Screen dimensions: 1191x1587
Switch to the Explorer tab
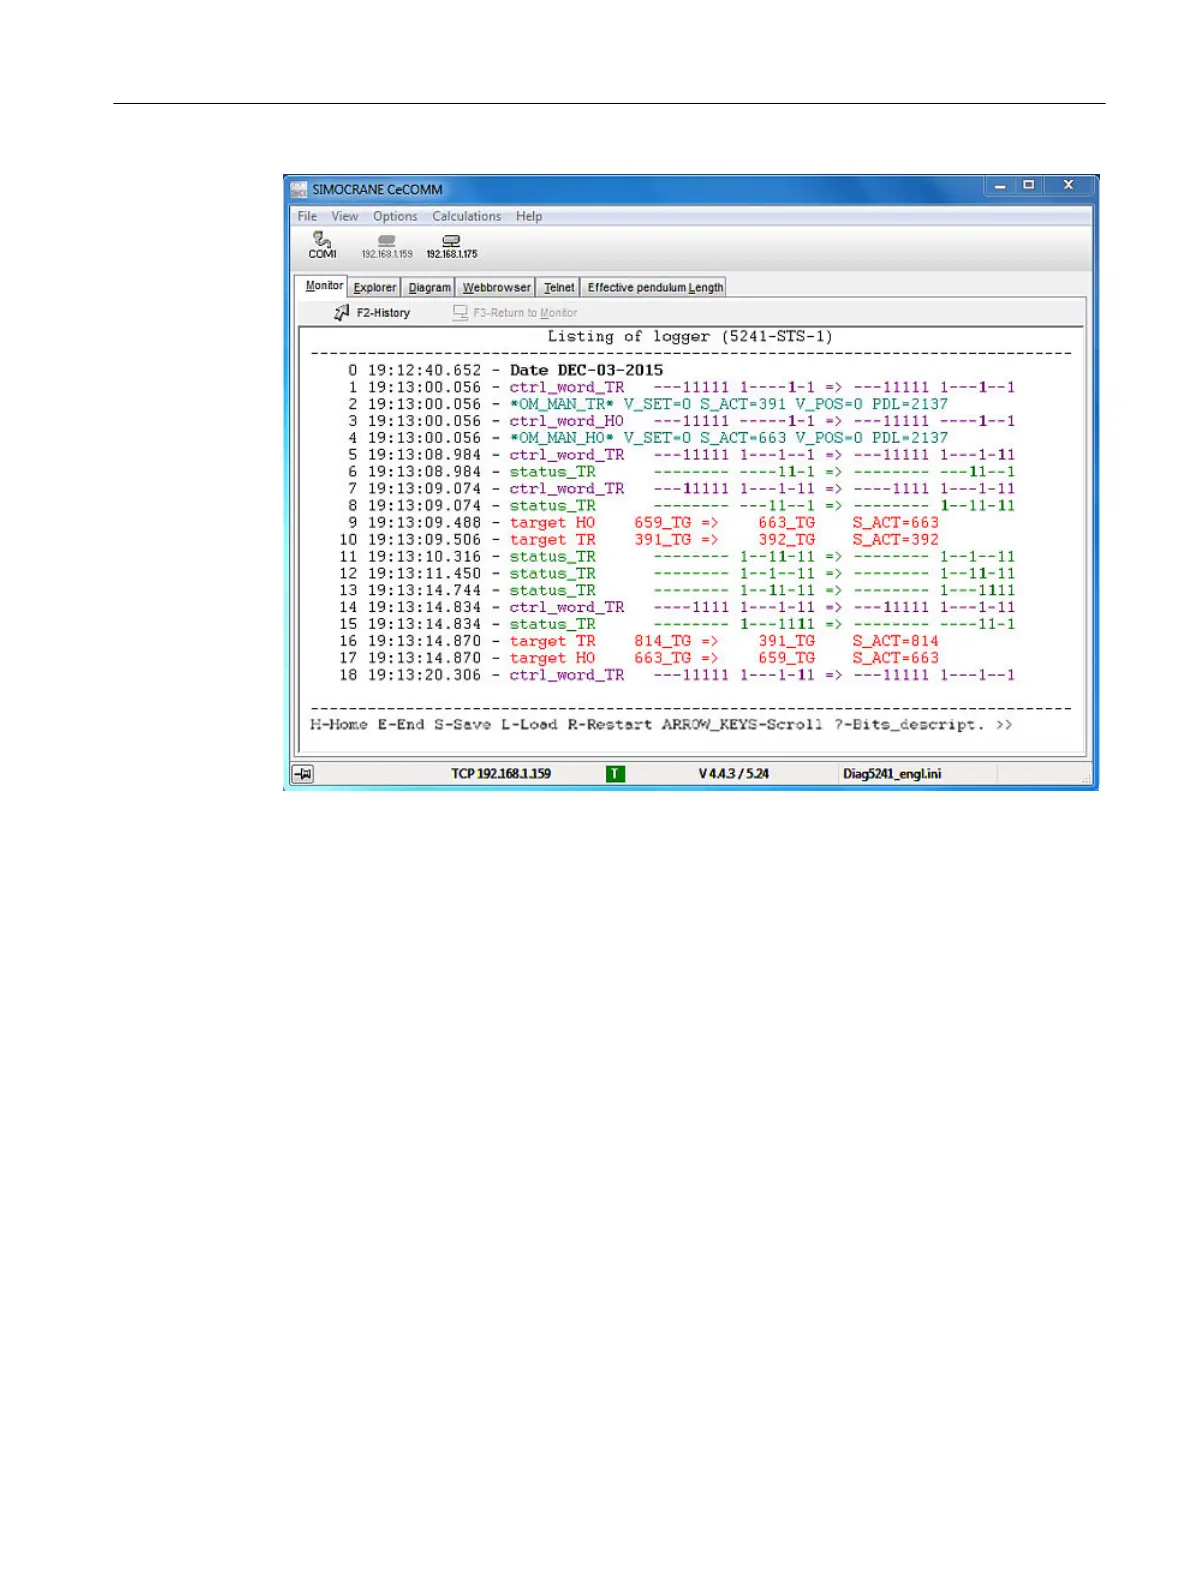point(375,288)
